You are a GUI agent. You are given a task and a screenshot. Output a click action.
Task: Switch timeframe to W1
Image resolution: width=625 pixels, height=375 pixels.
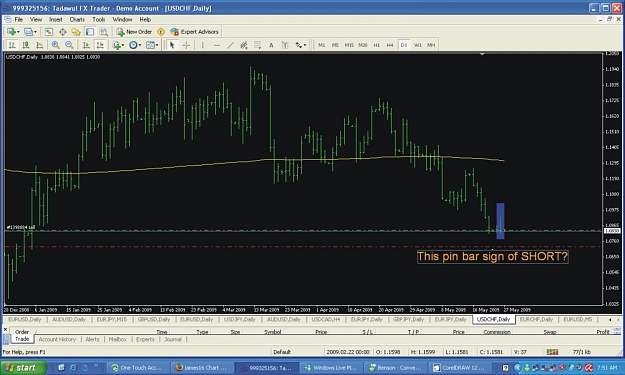[x=417, y=45]
